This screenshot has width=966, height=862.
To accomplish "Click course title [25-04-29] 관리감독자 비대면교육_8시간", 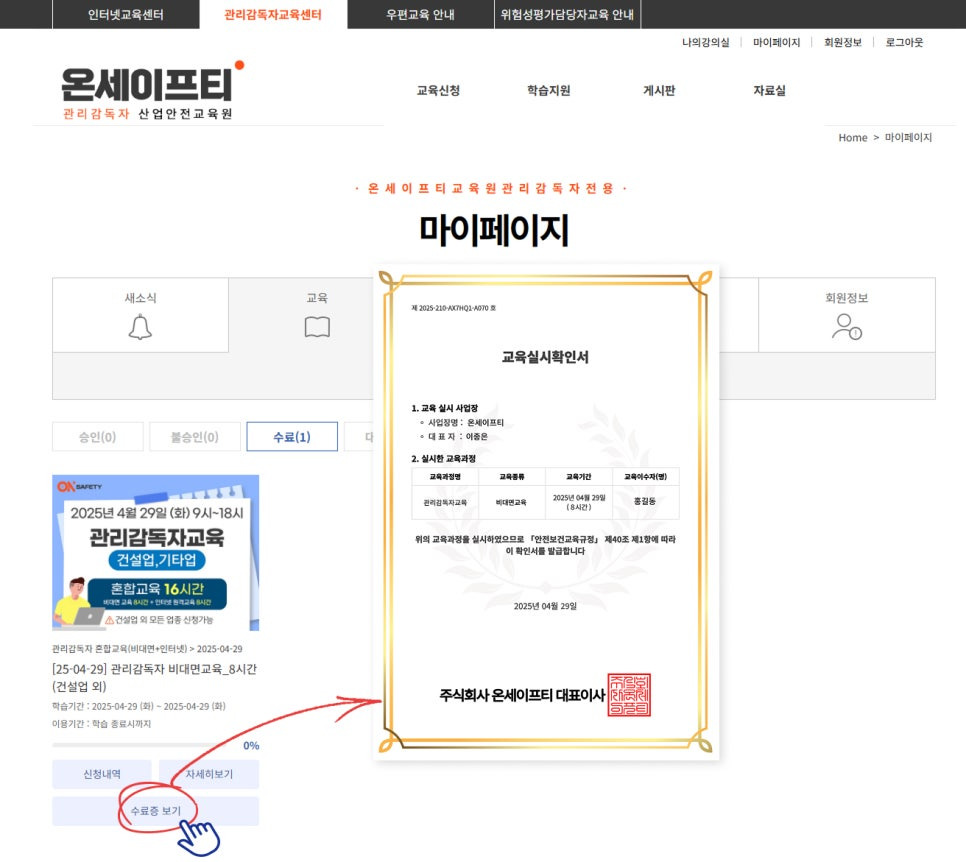I will click(154, 677).
